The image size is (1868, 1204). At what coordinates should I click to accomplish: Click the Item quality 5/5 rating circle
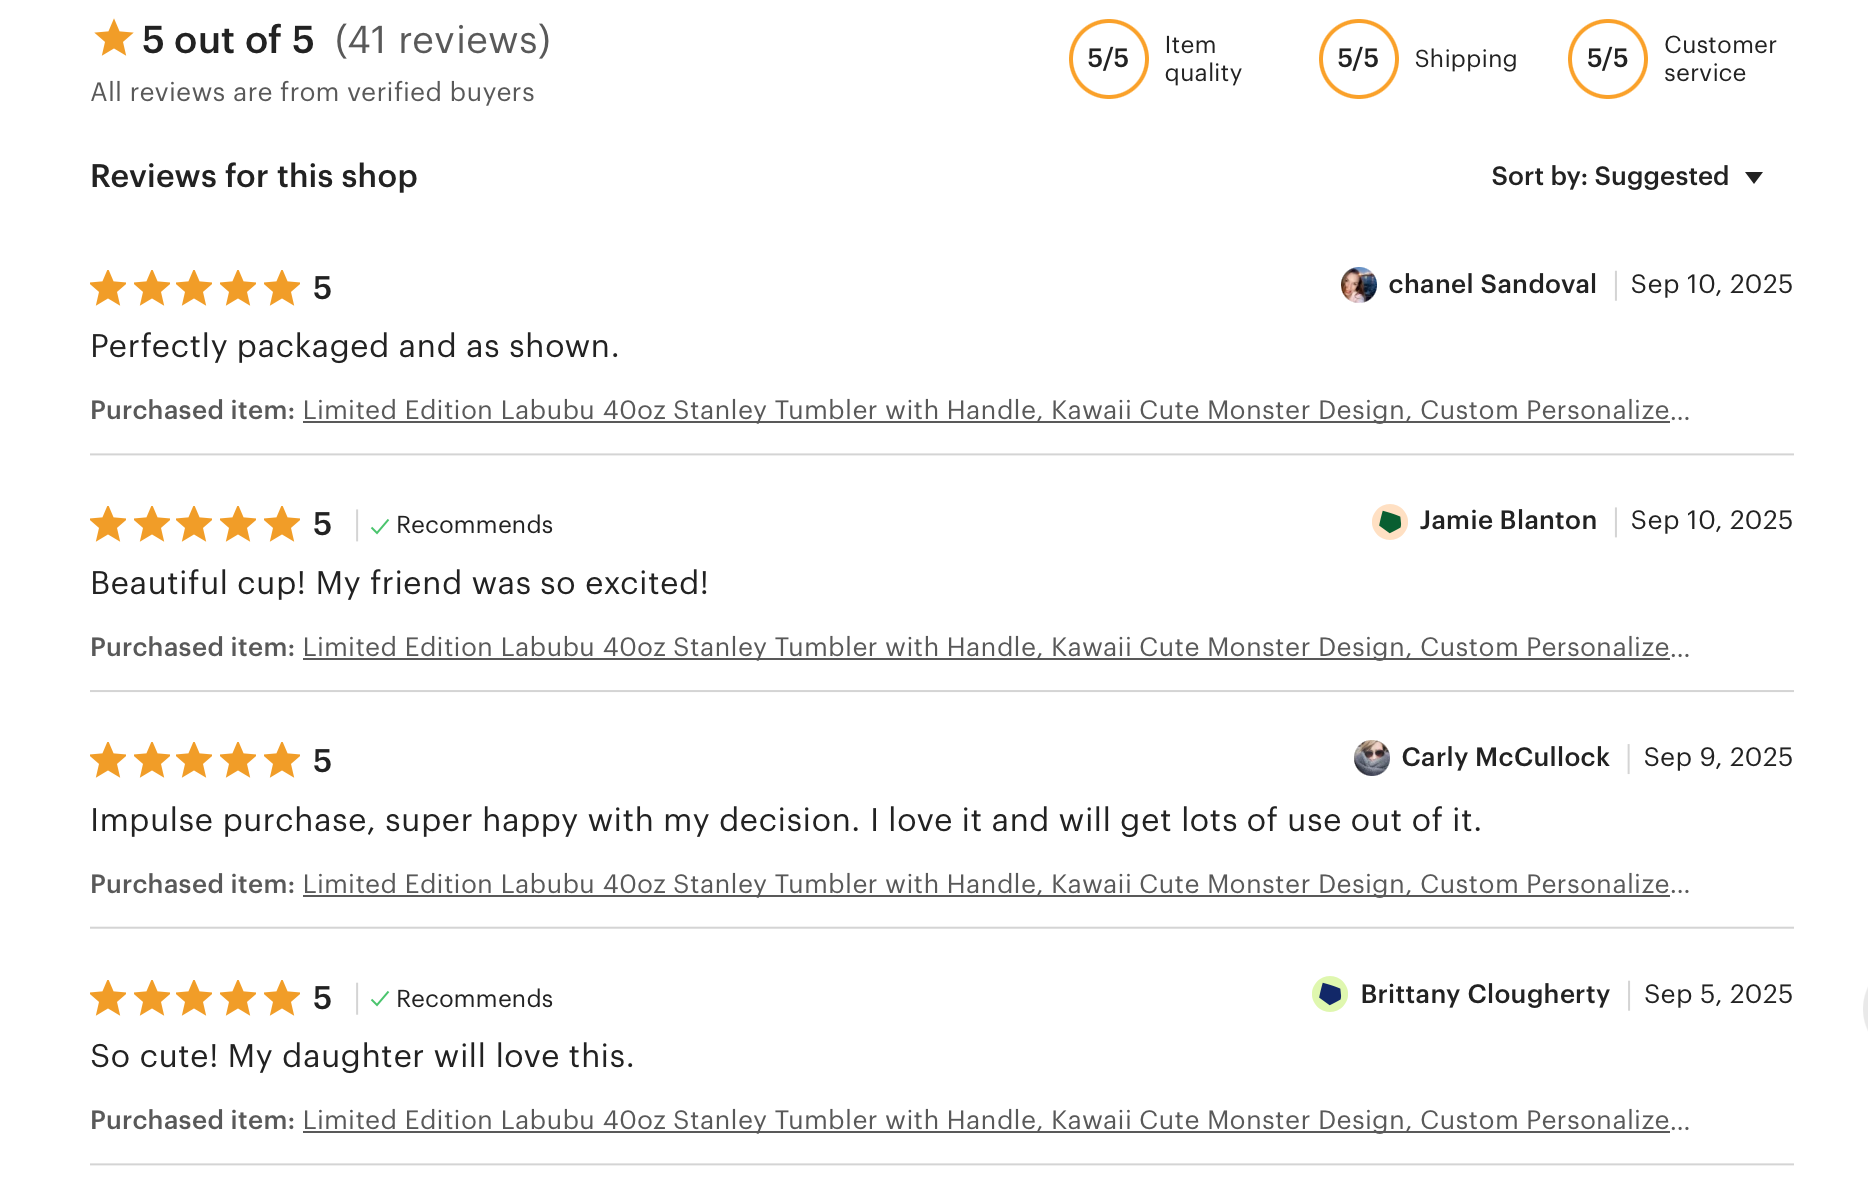pos(1108,59)
